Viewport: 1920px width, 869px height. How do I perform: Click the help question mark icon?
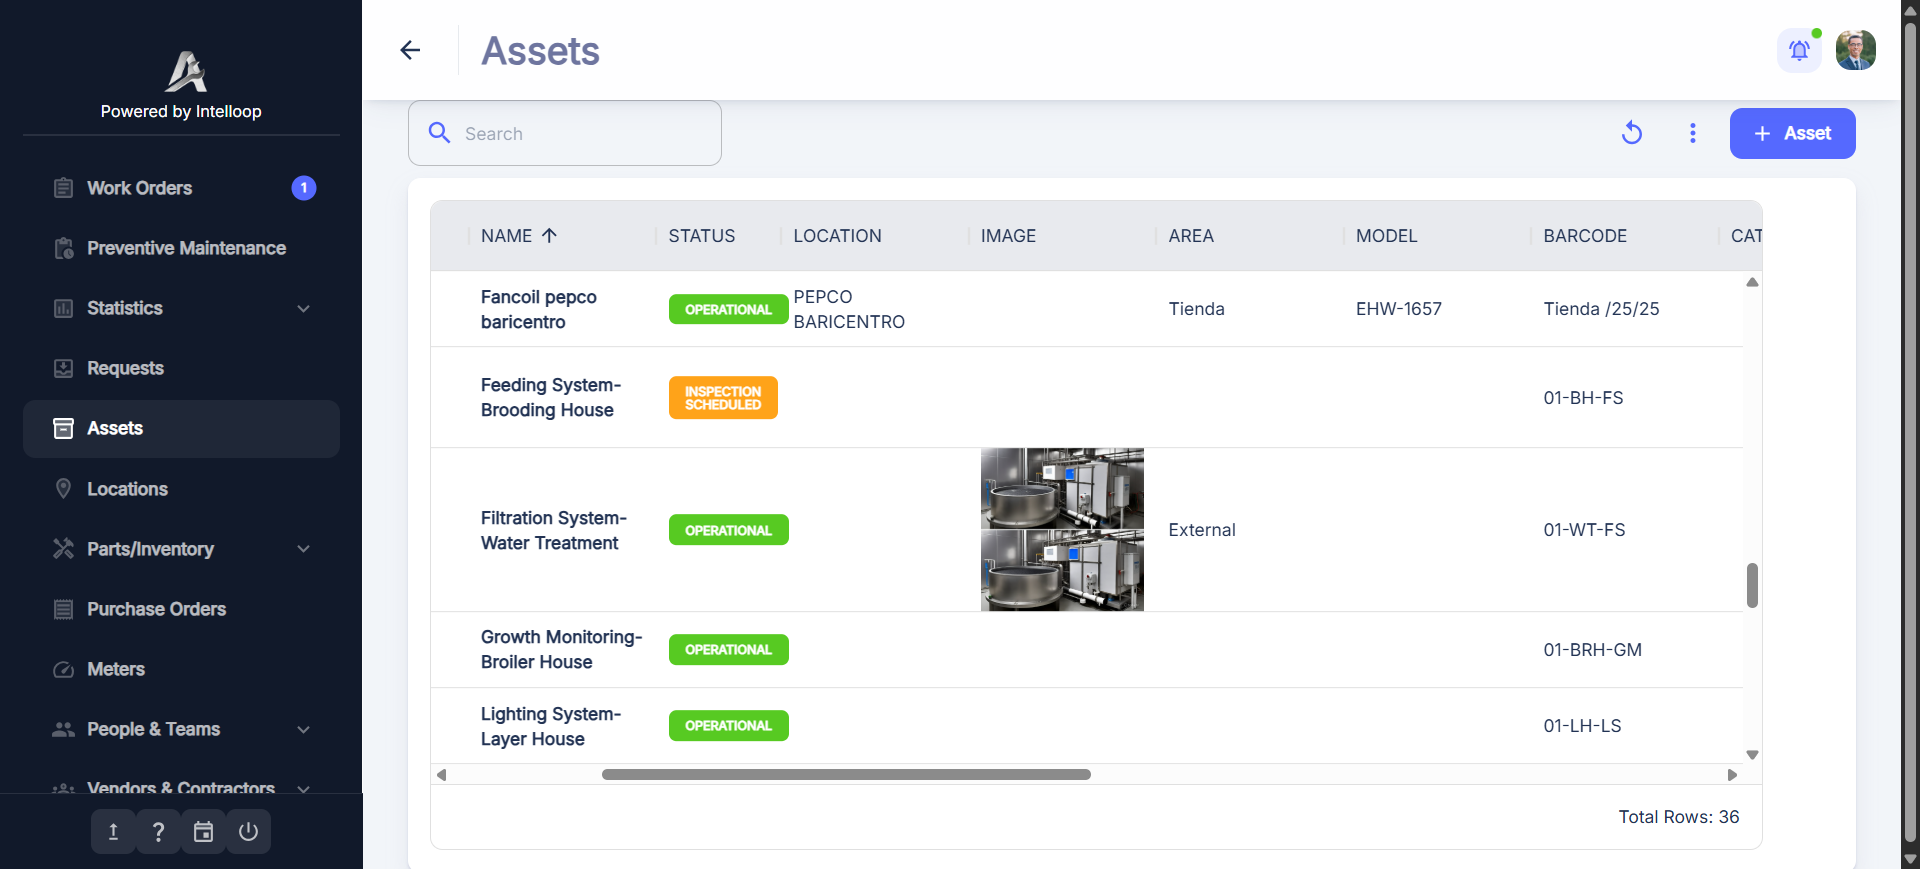click(x=158, y=832)
